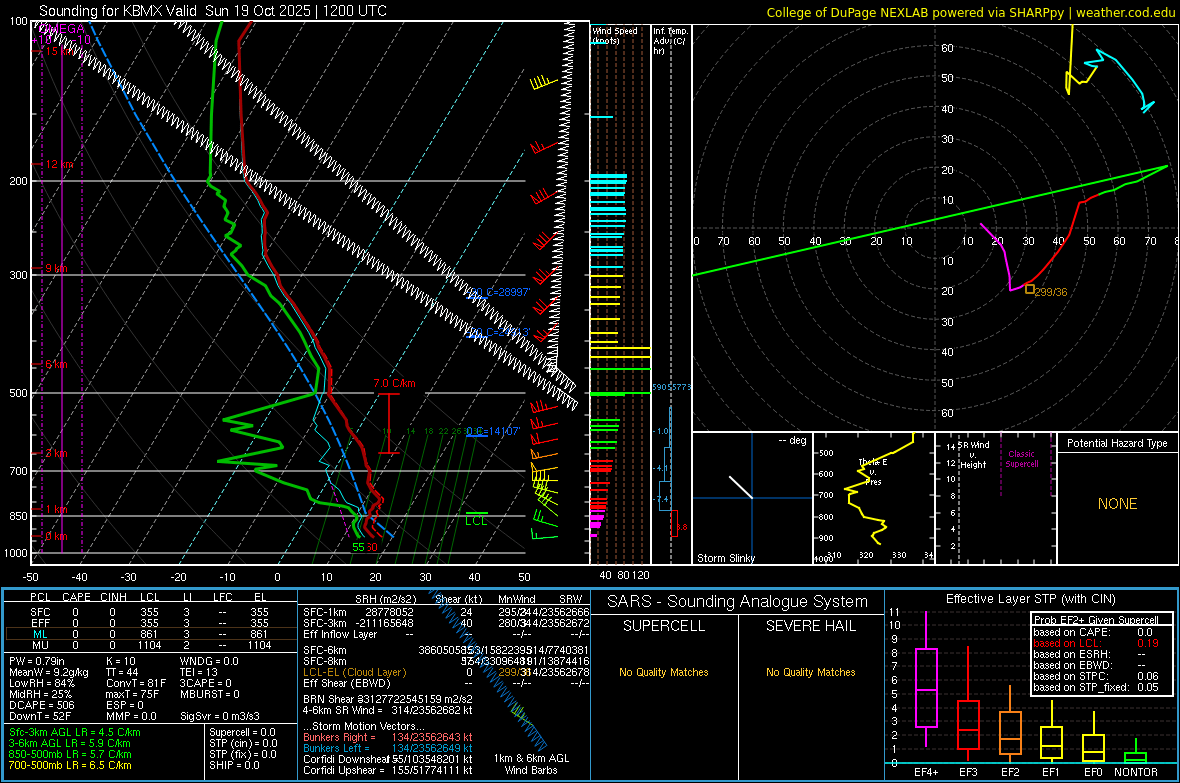Image resolution: width=1180 pixels, height=783 pixels.
Task: Click the Storm Slinky panel label
Action: point(725,558)
